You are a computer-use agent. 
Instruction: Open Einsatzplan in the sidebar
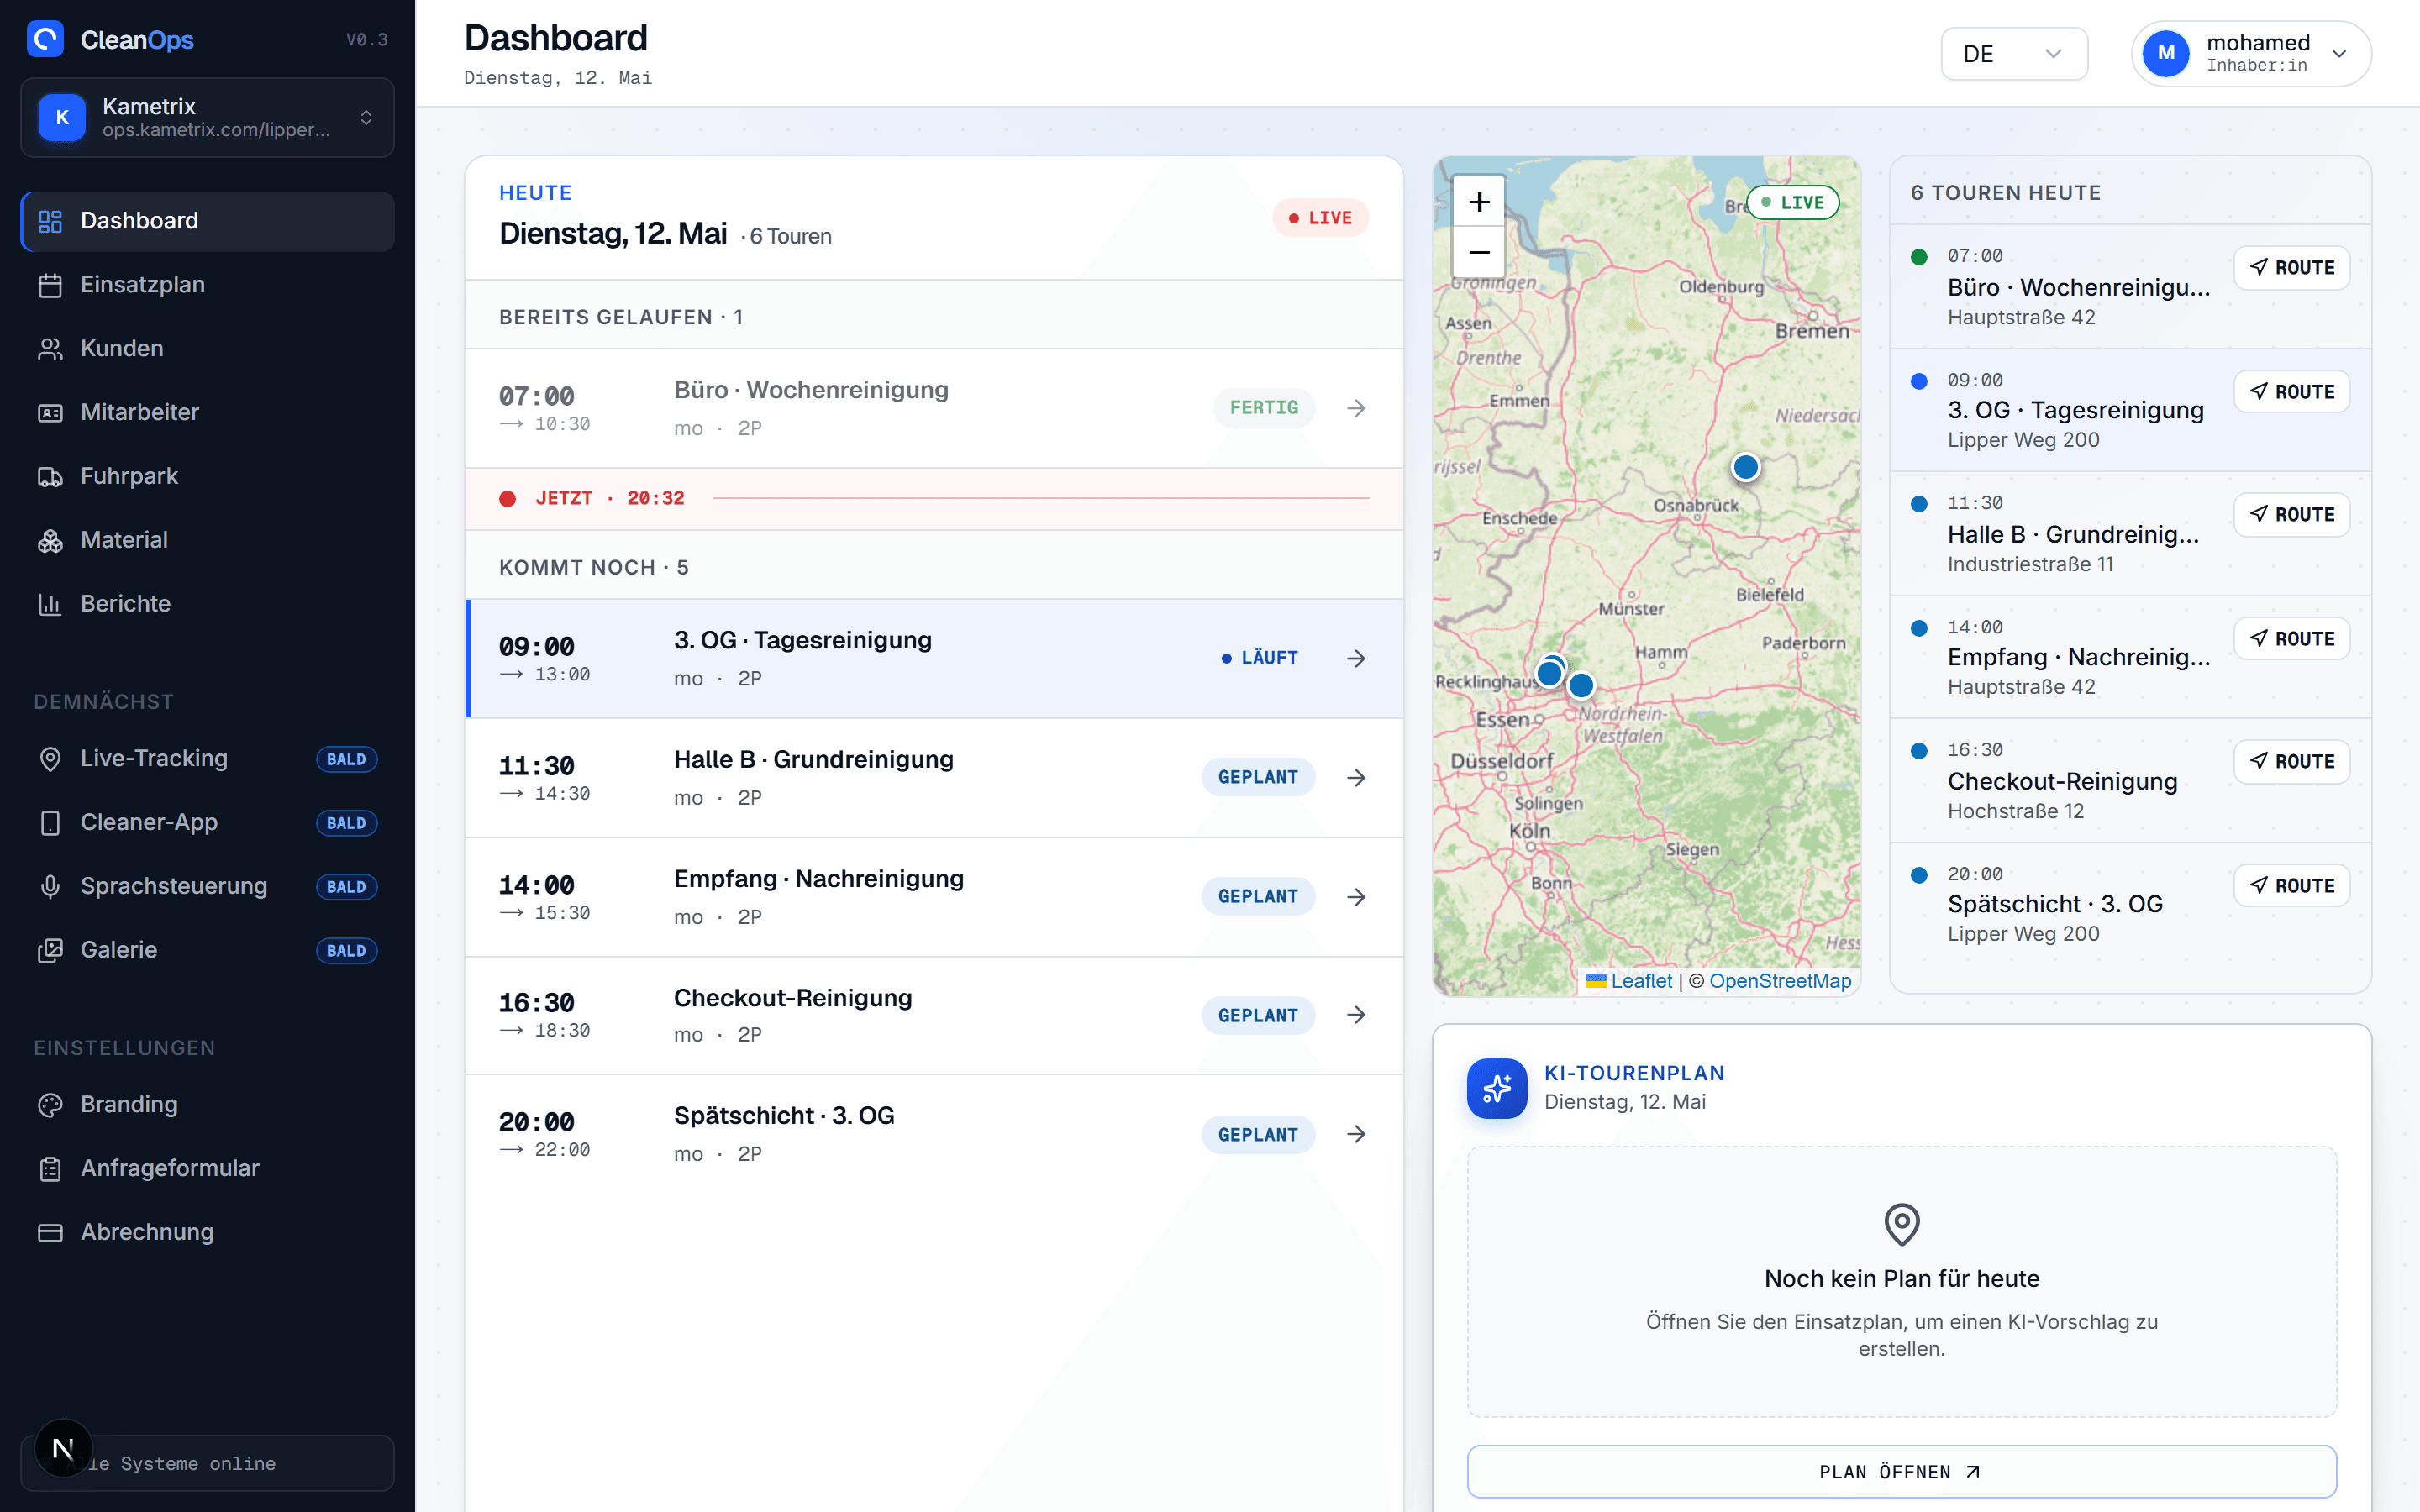[207, 285]
